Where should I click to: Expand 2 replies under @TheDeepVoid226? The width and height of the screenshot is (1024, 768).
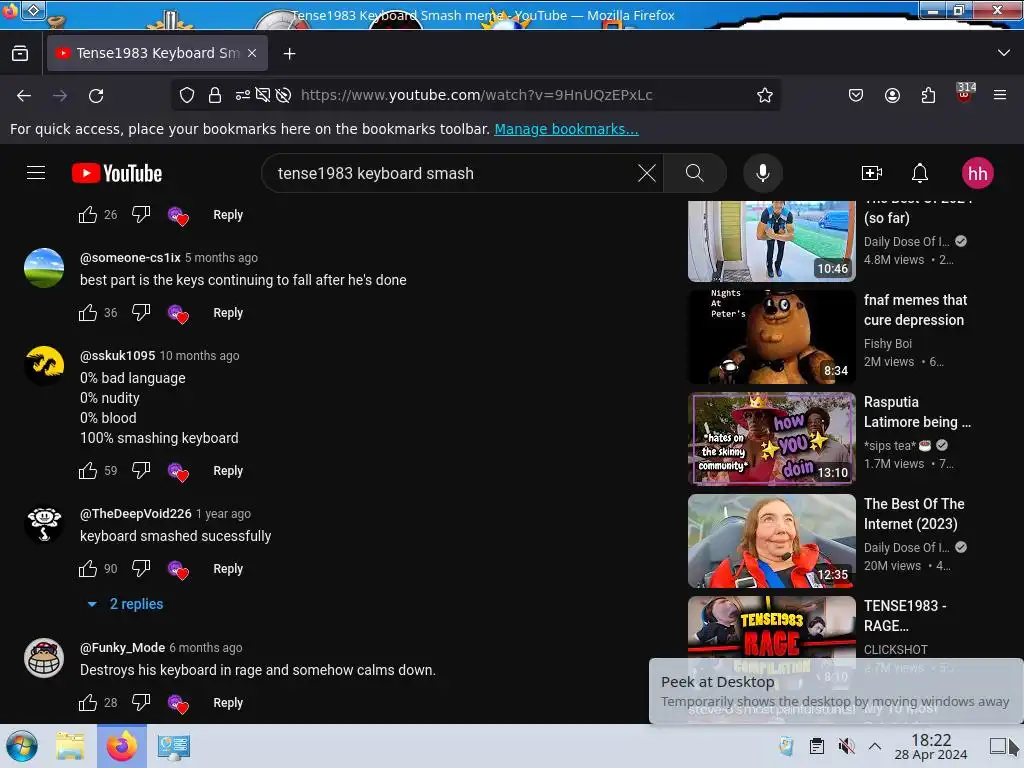(x=125, y=604)
